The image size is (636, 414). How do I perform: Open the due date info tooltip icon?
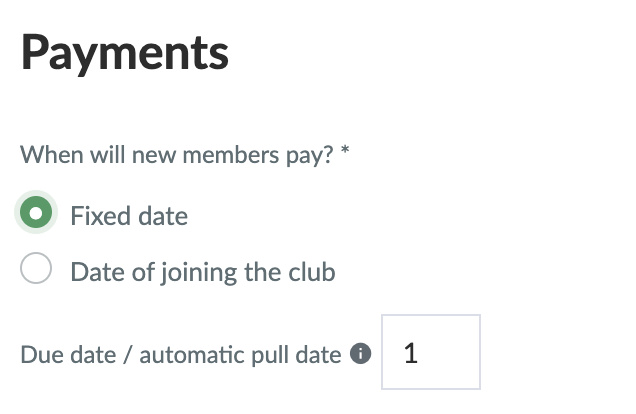coord(361,354)
